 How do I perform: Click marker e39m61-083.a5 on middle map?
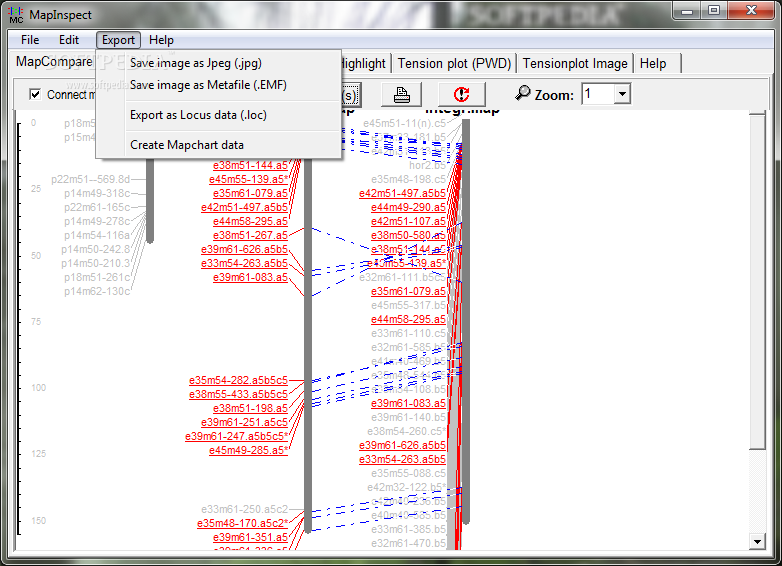[250, 277]
